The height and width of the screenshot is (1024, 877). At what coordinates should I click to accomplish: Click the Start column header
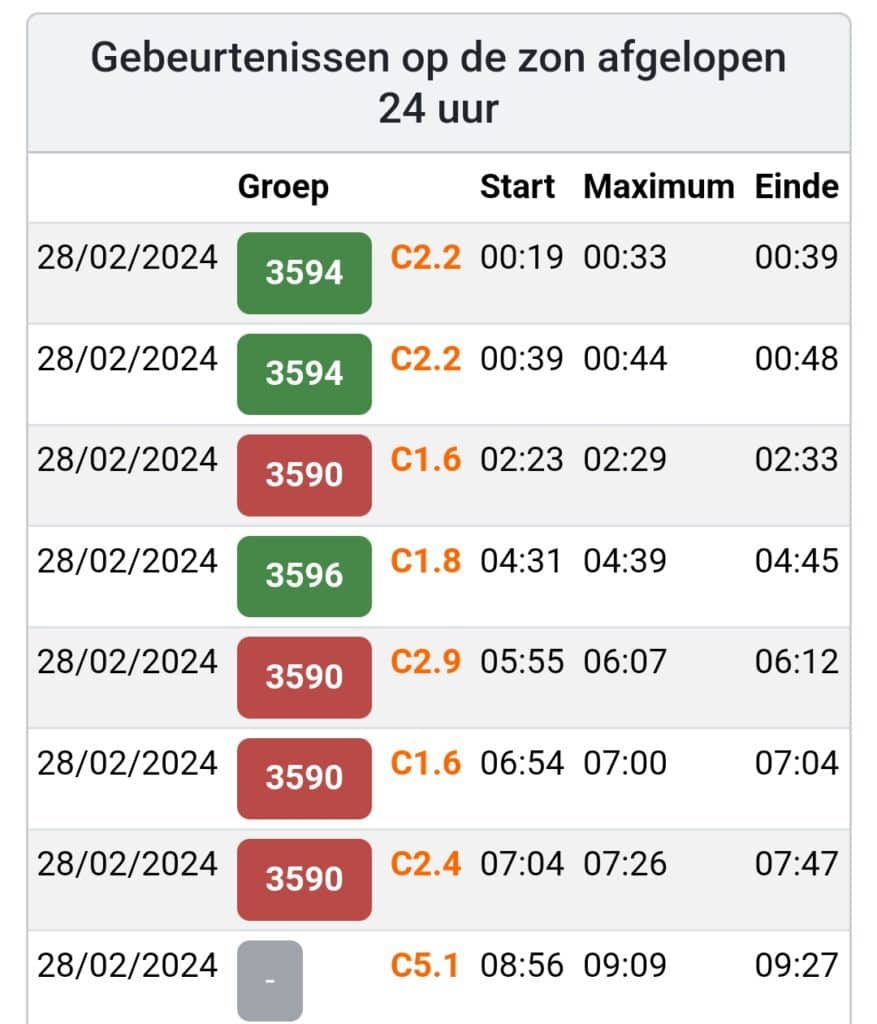[517, 187]
